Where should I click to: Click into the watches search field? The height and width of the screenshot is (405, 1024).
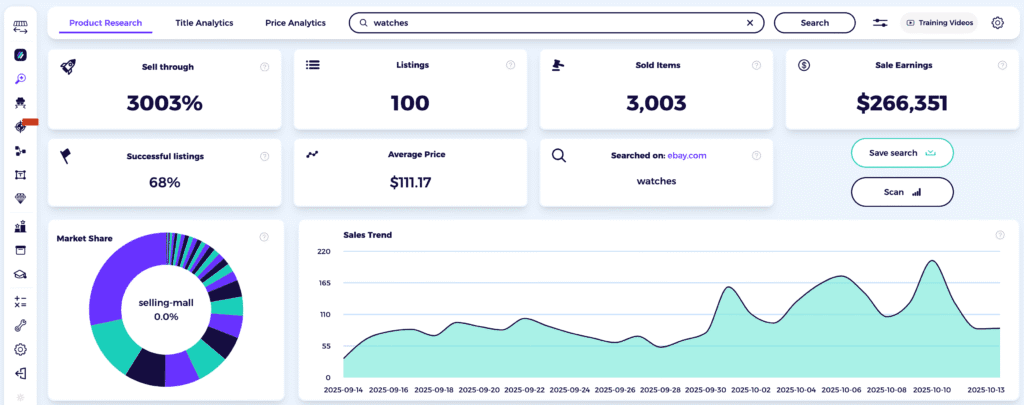(x=550, y=22)
